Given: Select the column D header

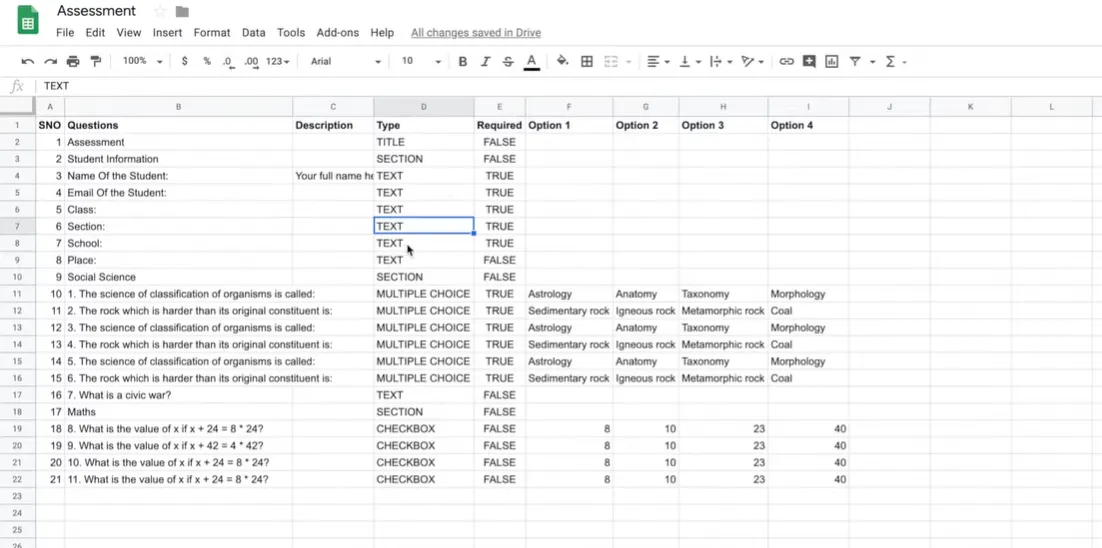Looking at the screenshot, I should click(x=423, y=107).
